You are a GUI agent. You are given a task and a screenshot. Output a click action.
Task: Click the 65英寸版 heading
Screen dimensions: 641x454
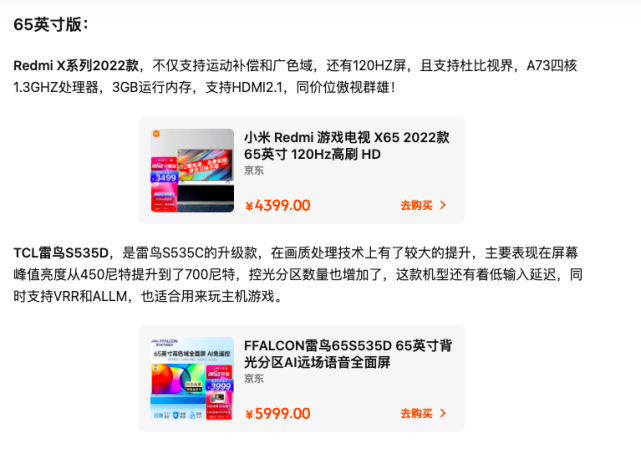[x=51, y=25]
